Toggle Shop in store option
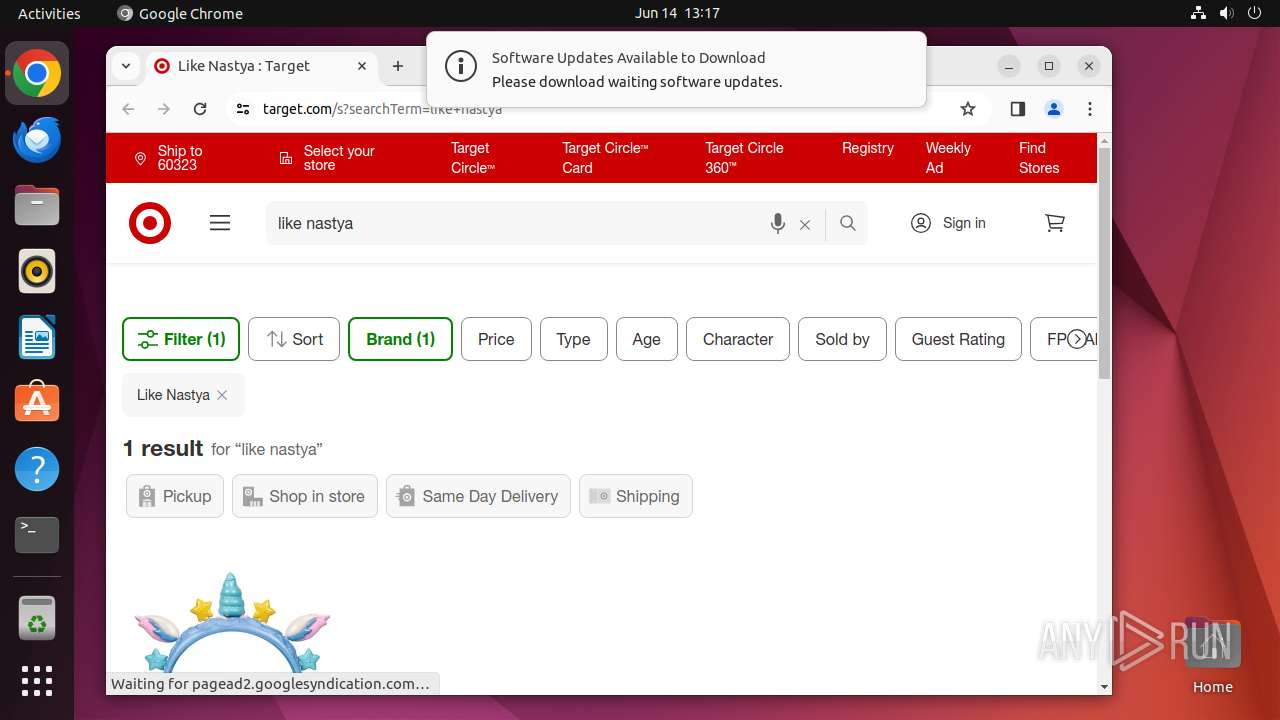The width and height of the screenshot is (1280, 720). coord(305,496)
